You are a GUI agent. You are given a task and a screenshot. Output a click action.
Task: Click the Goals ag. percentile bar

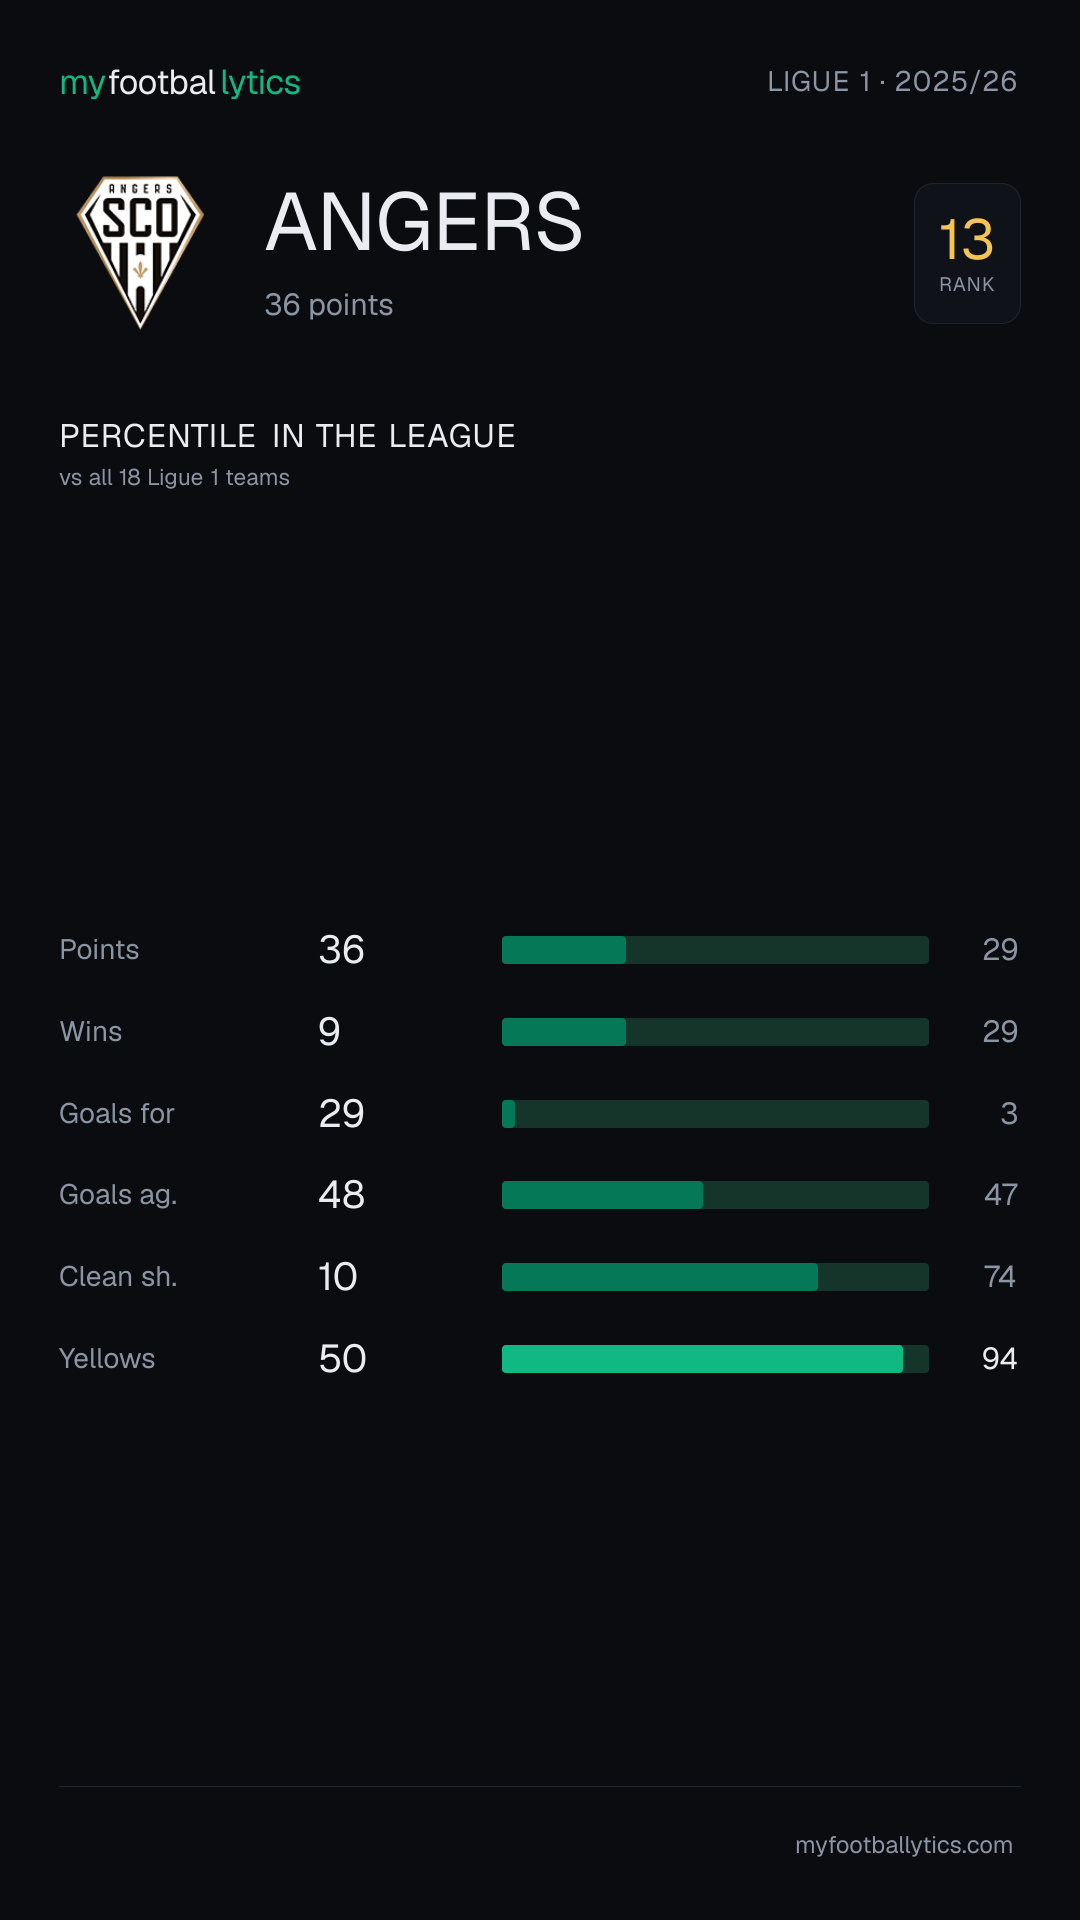click(715, 1195)
